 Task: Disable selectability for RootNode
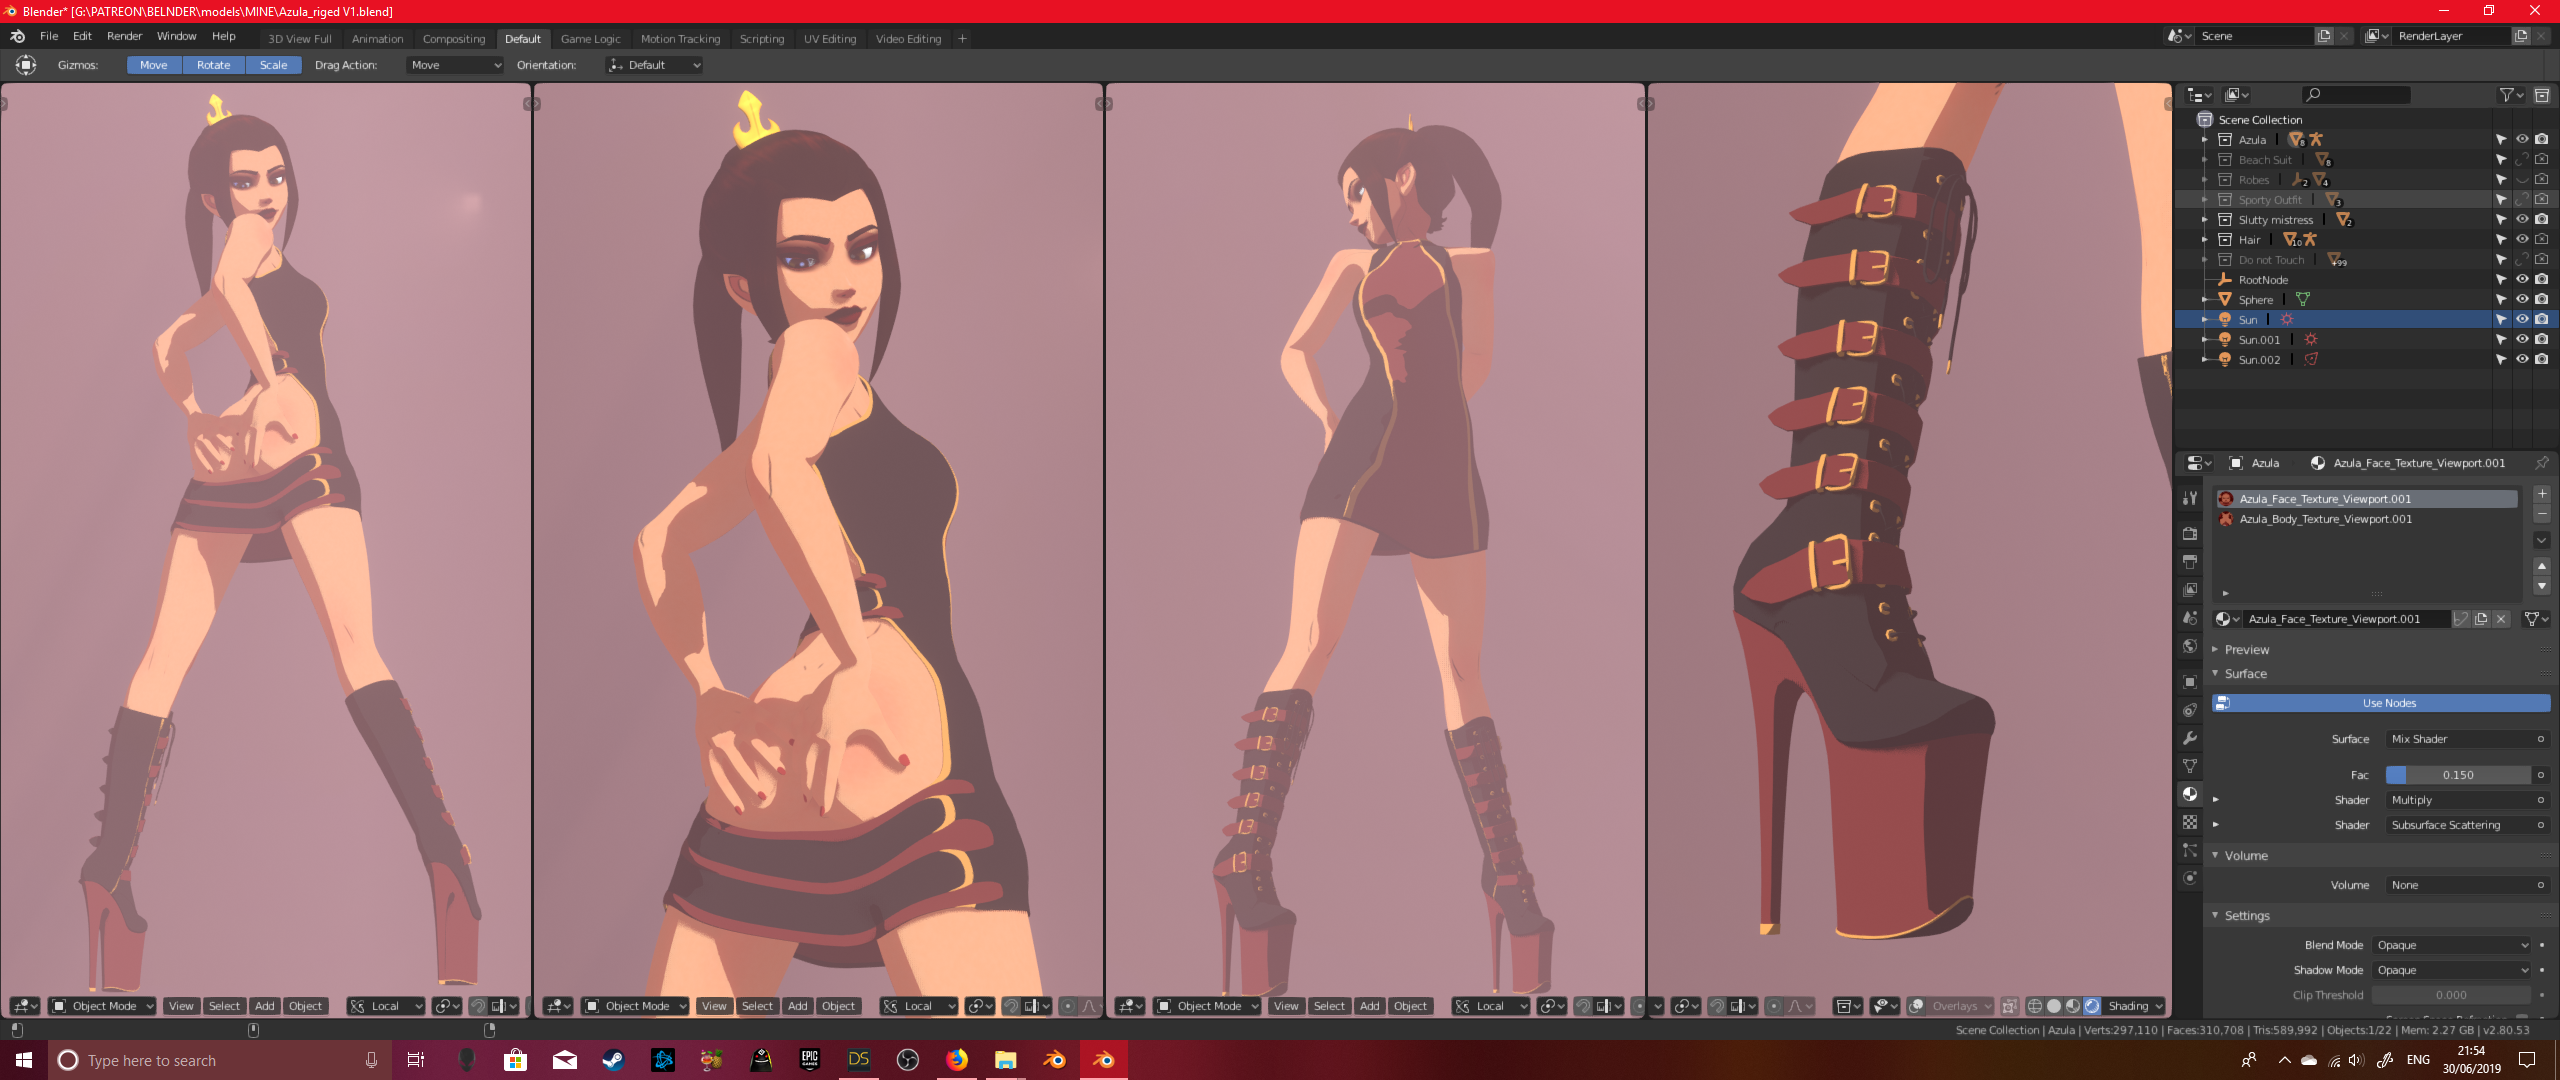(2501, 280)
